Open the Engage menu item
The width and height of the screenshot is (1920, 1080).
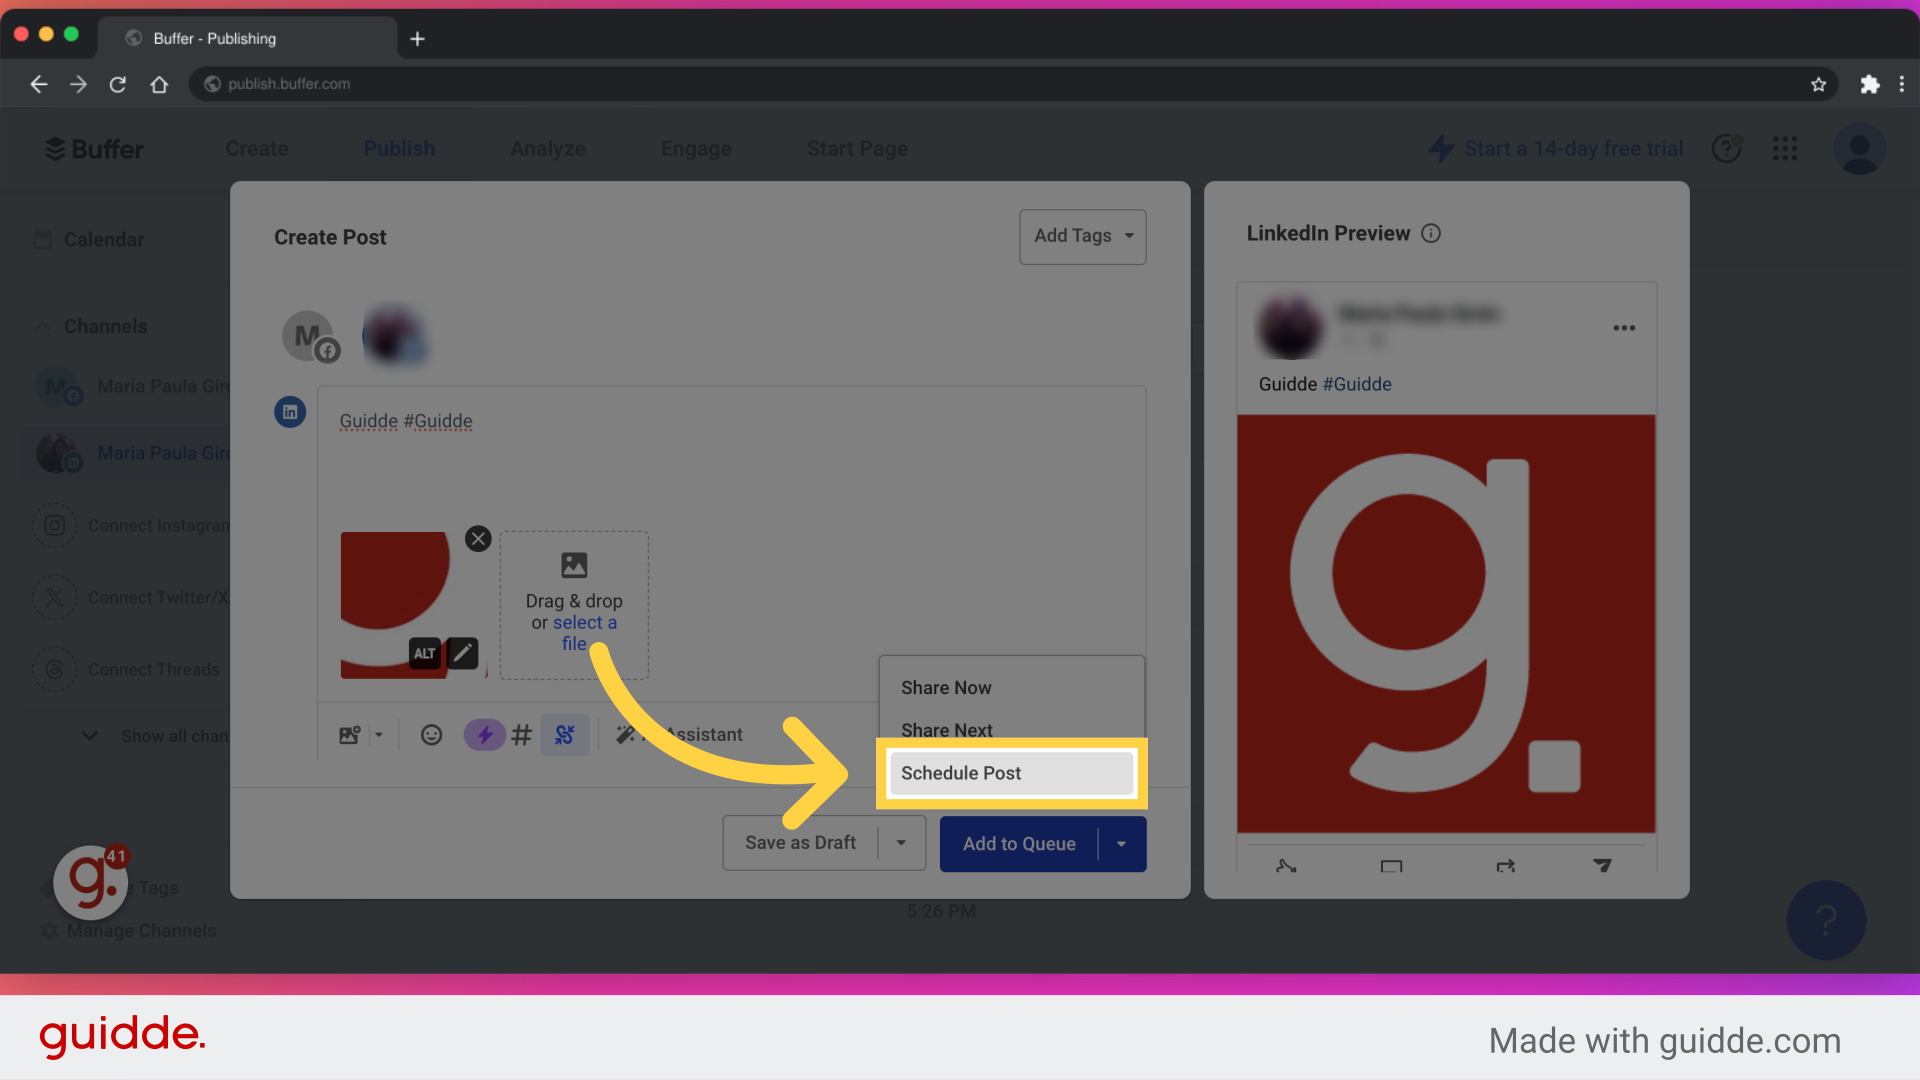pyautogui.click(x=696, y=148)
